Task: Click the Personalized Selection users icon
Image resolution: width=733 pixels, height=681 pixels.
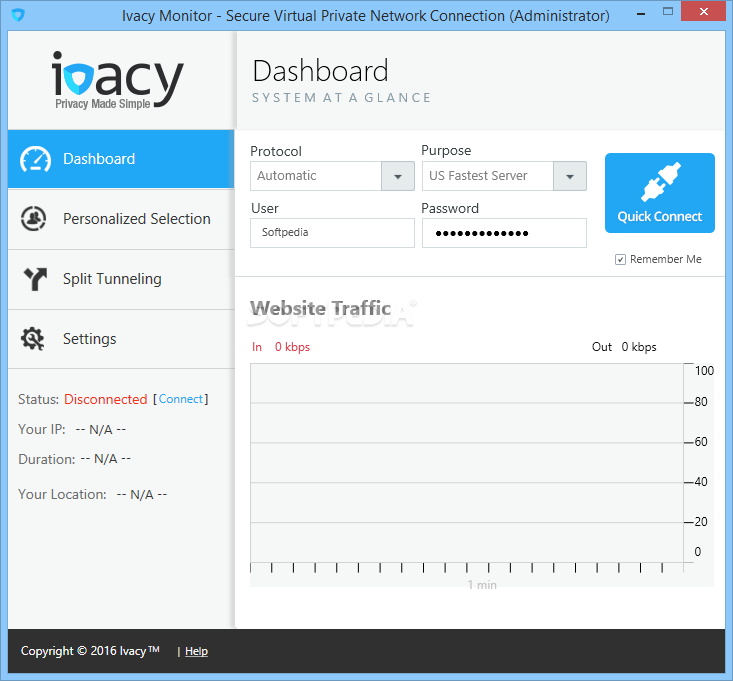Action: 33,218
